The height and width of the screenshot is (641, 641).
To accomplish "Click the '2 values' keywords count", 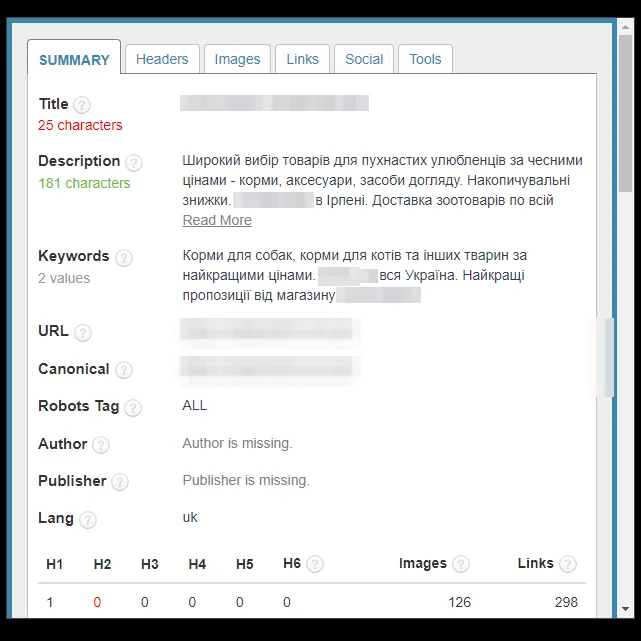I will coord(64,278).
